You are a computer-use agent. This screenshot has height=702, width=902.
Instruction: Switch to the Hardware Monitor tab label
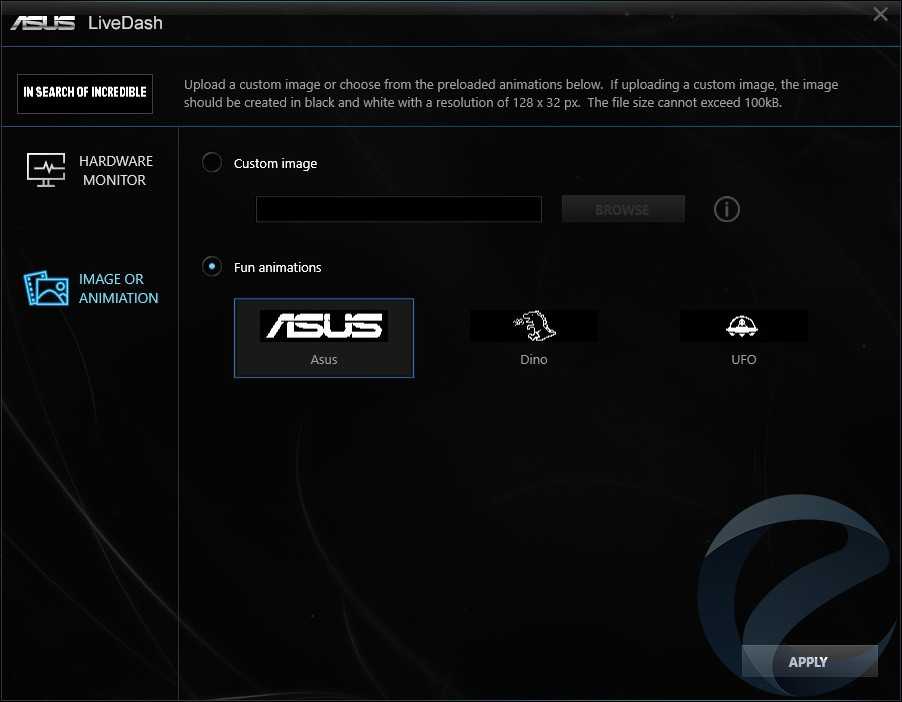pyautogui.click(x=116, y=171)
